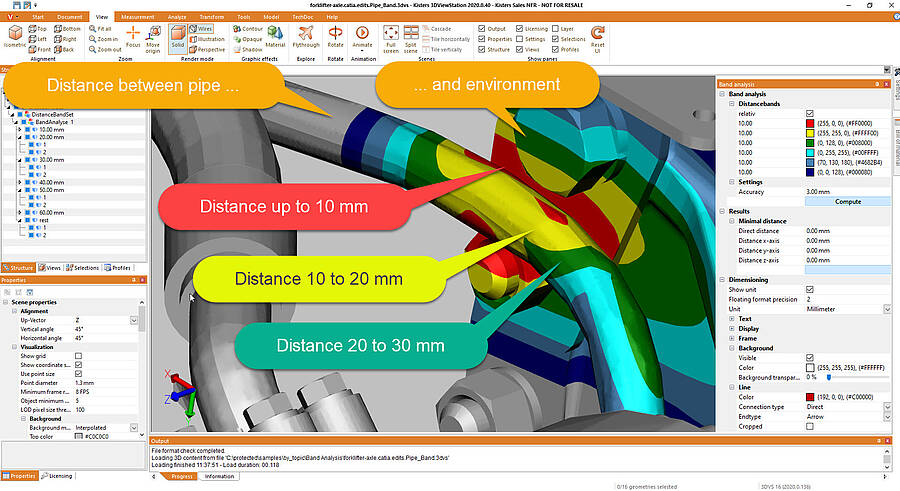Set the view alignment to Top
Image resolution: width=900 pixels, height=491 pixels.
point(38,29)
